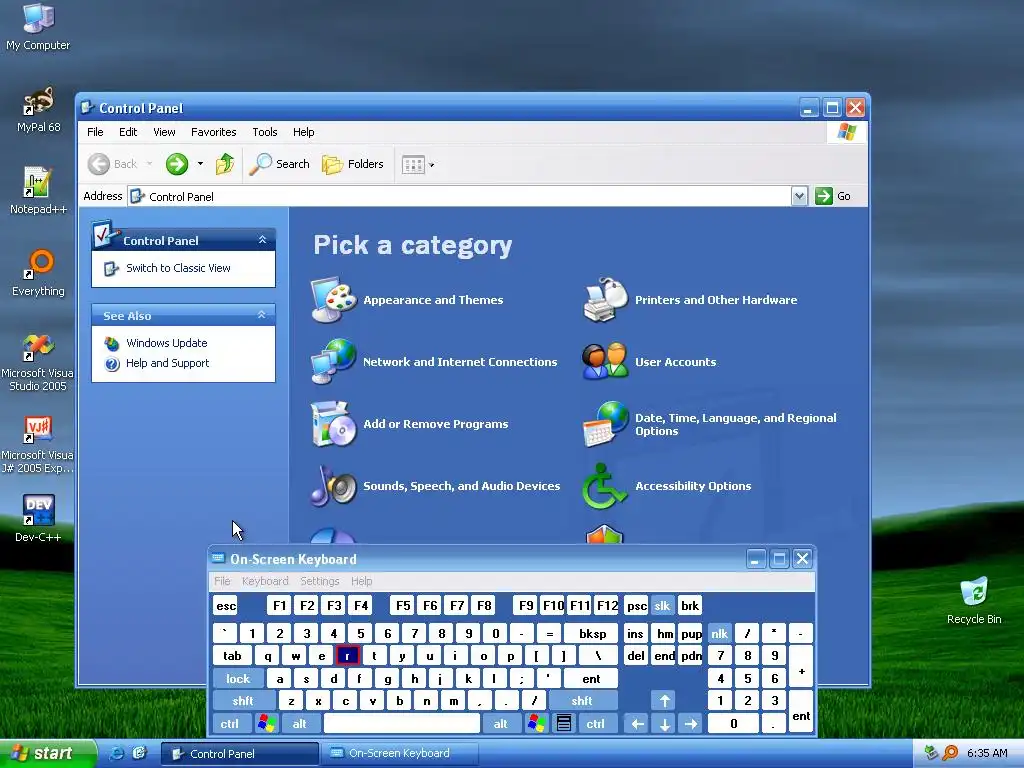Collapse the Control Panel sidebar section
This screenshot has width=1024, height=768.
[262, 240]
